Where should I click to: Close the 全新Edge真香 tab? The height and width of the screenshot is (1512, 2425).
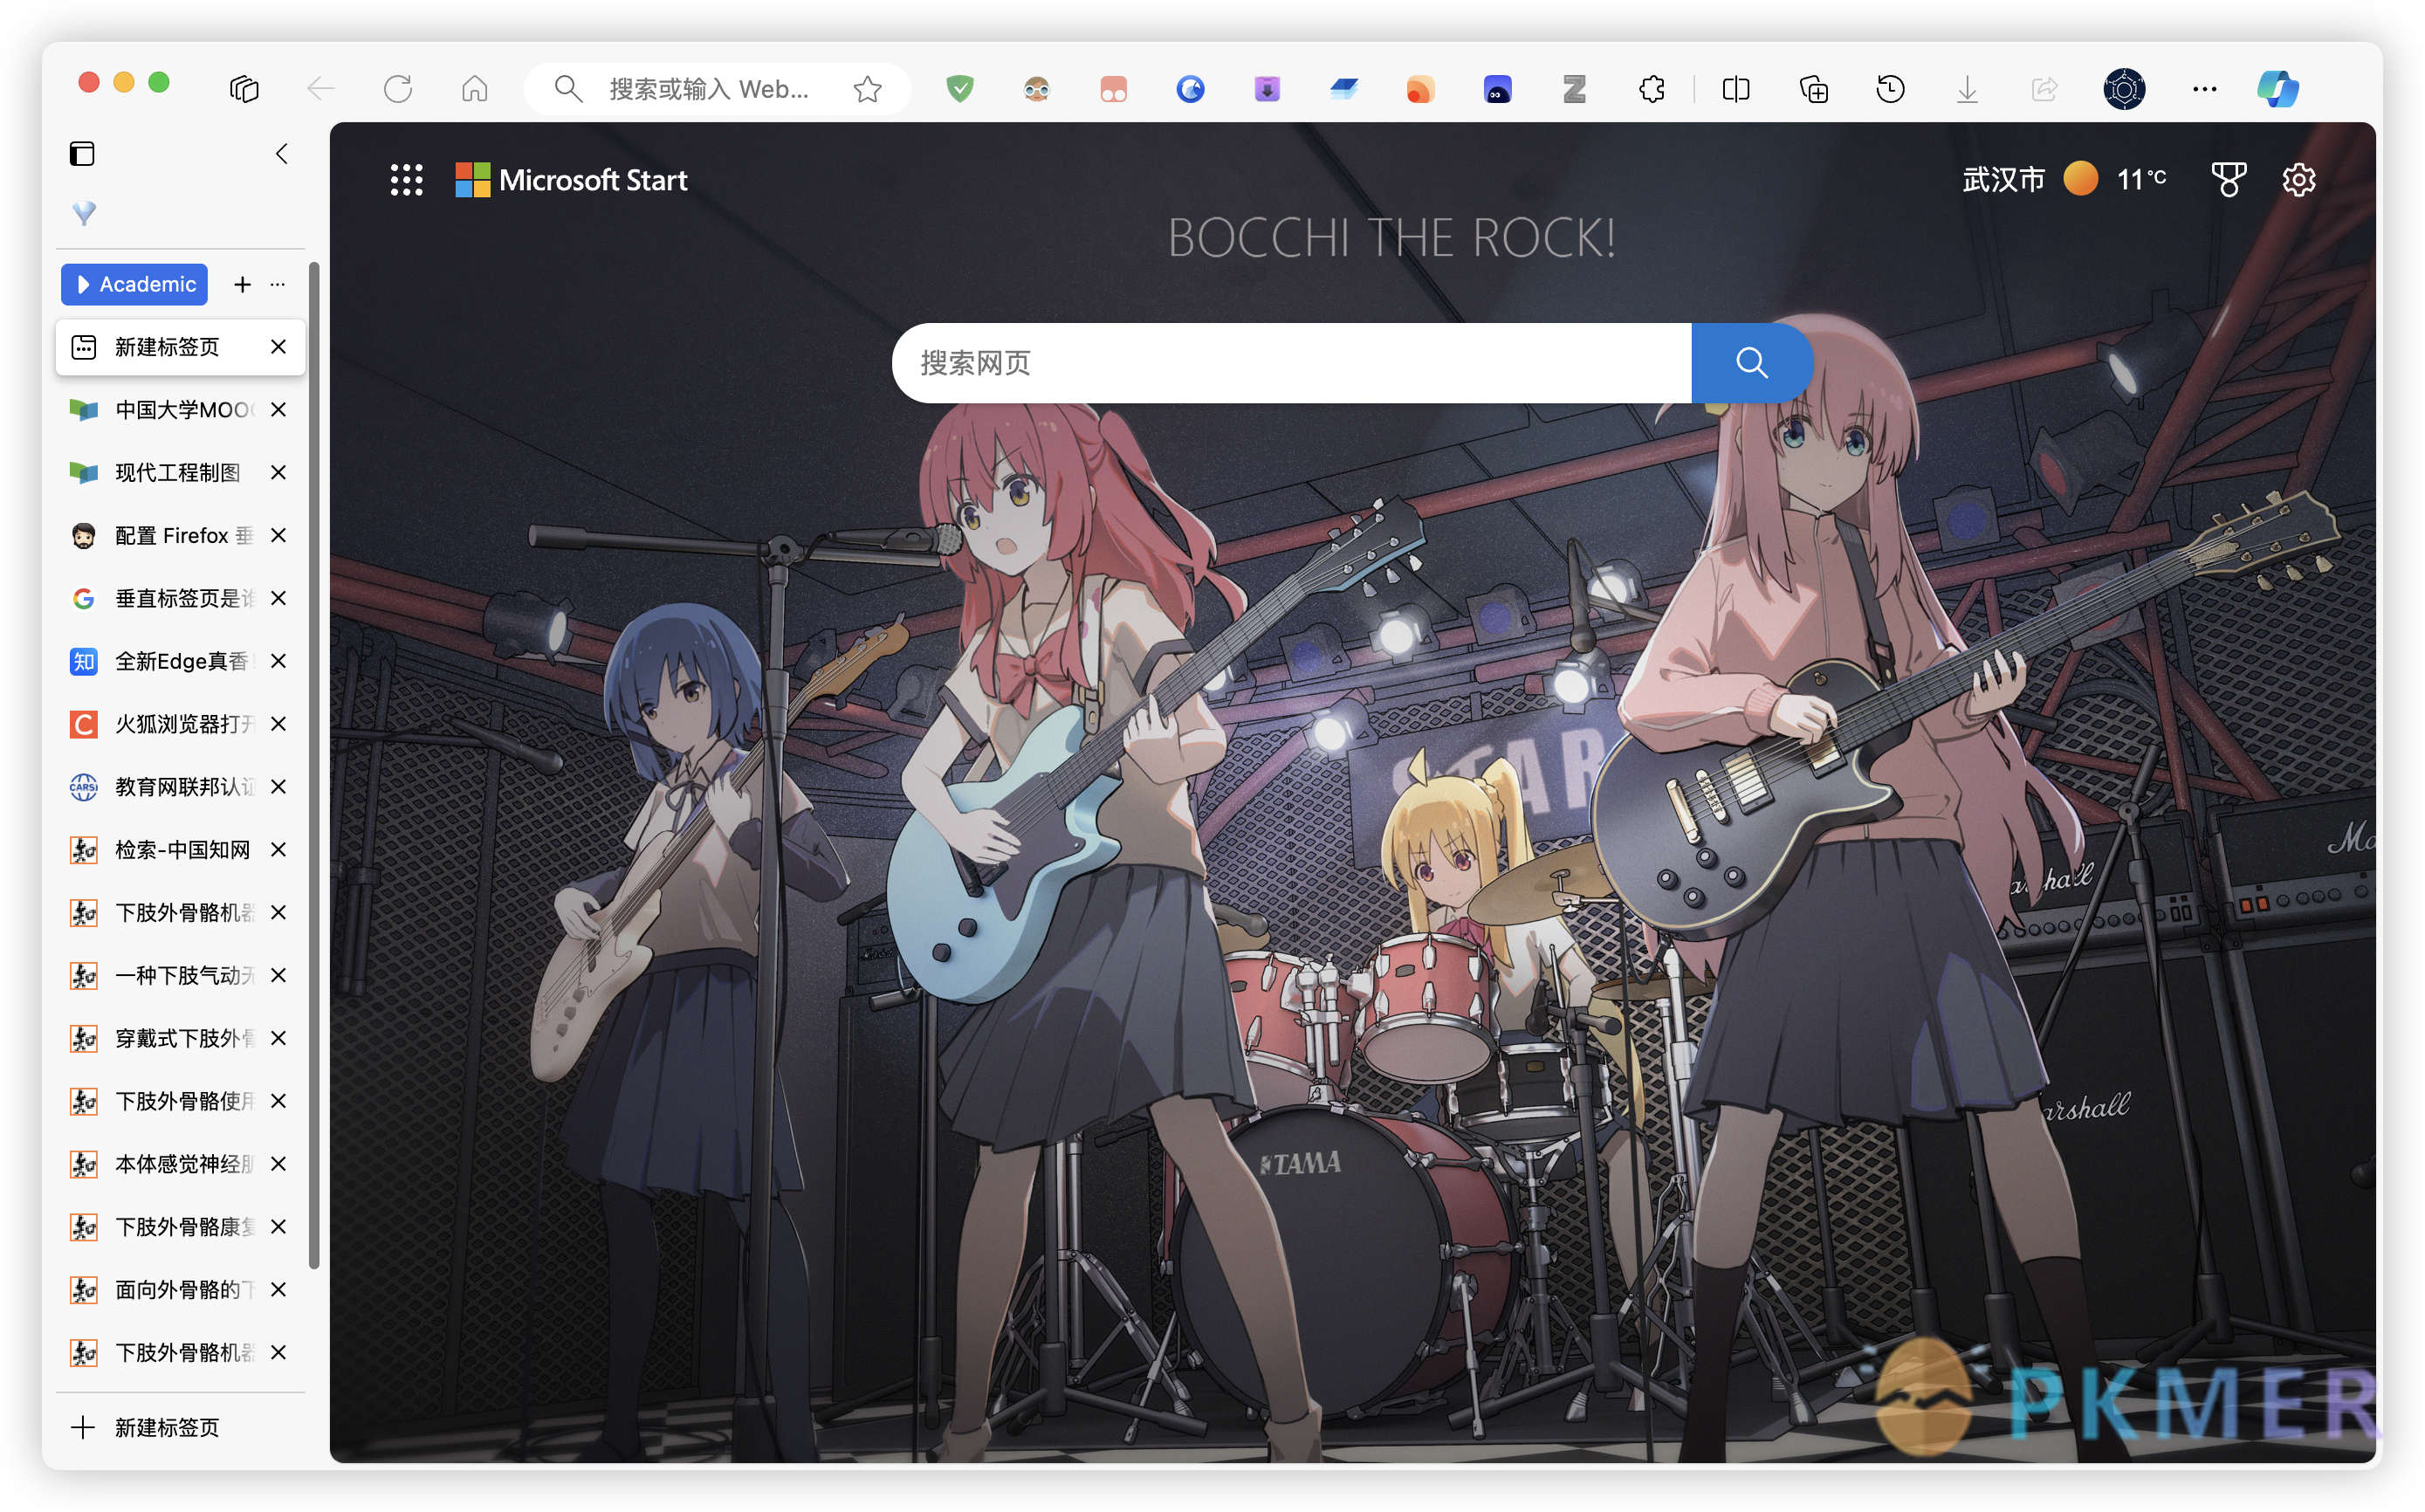[279, 661]
